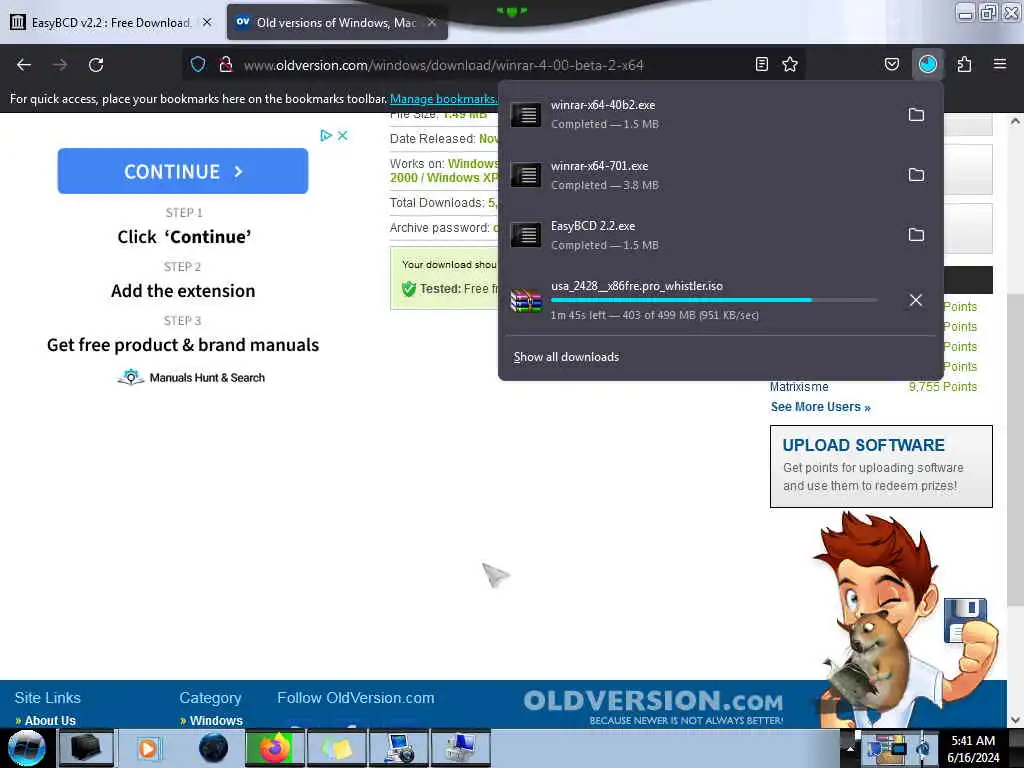Click the page scrollbar down arrow
This screenshot has height=768, width=1024.
click(x=1015, y=720)
